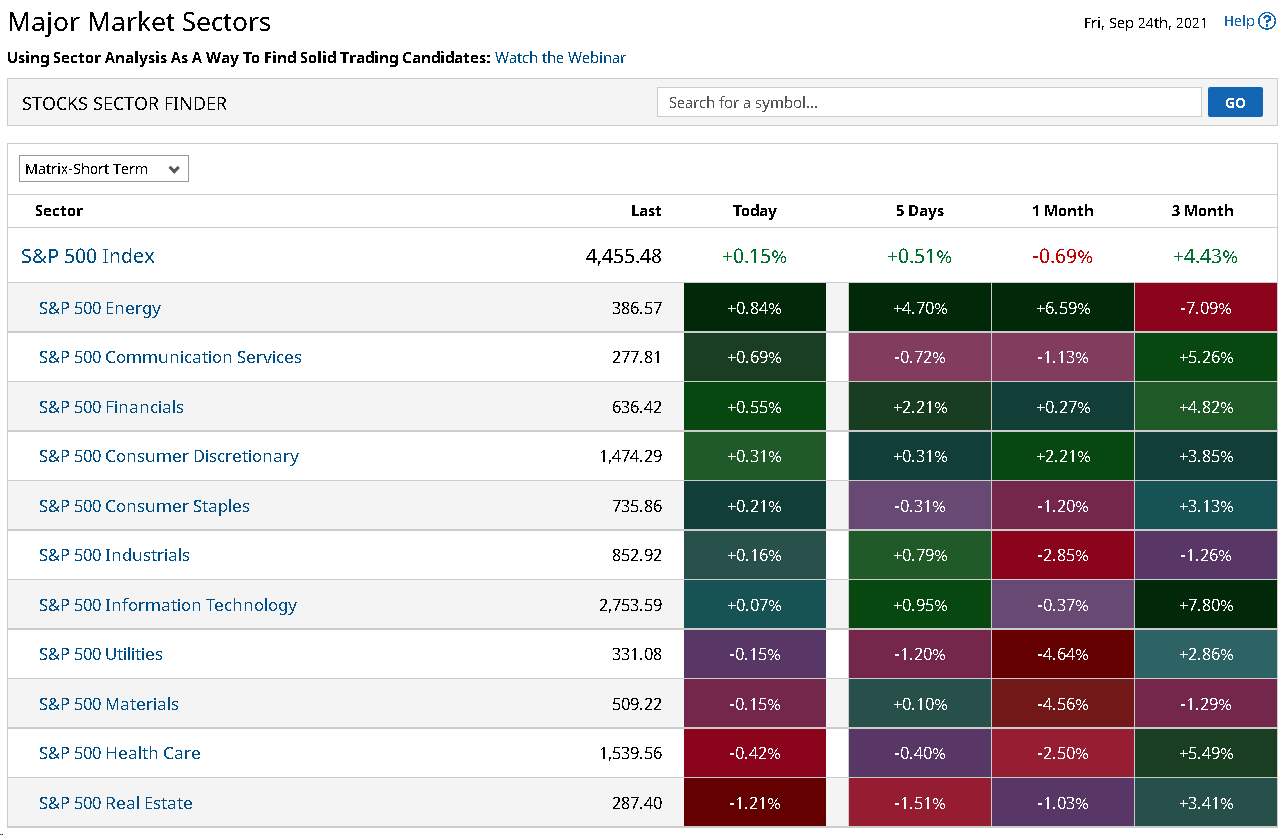The height and width of the screenshot is (835, 1280).
Task: Click Materials' 5 Days cell showing +0.10%
Action: coord(920,704)
